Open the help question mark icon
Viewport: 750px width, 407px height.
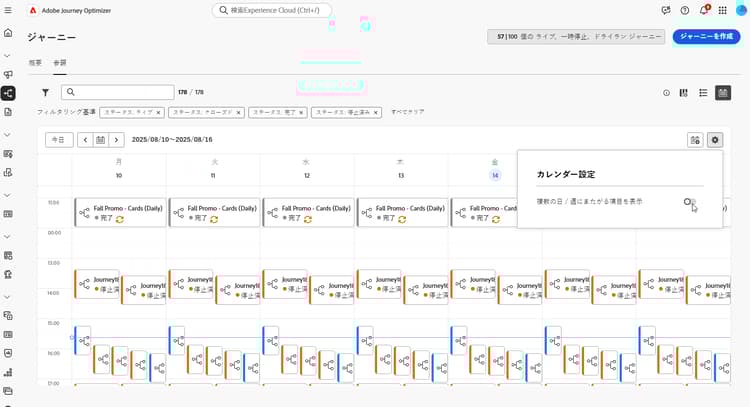684,10
